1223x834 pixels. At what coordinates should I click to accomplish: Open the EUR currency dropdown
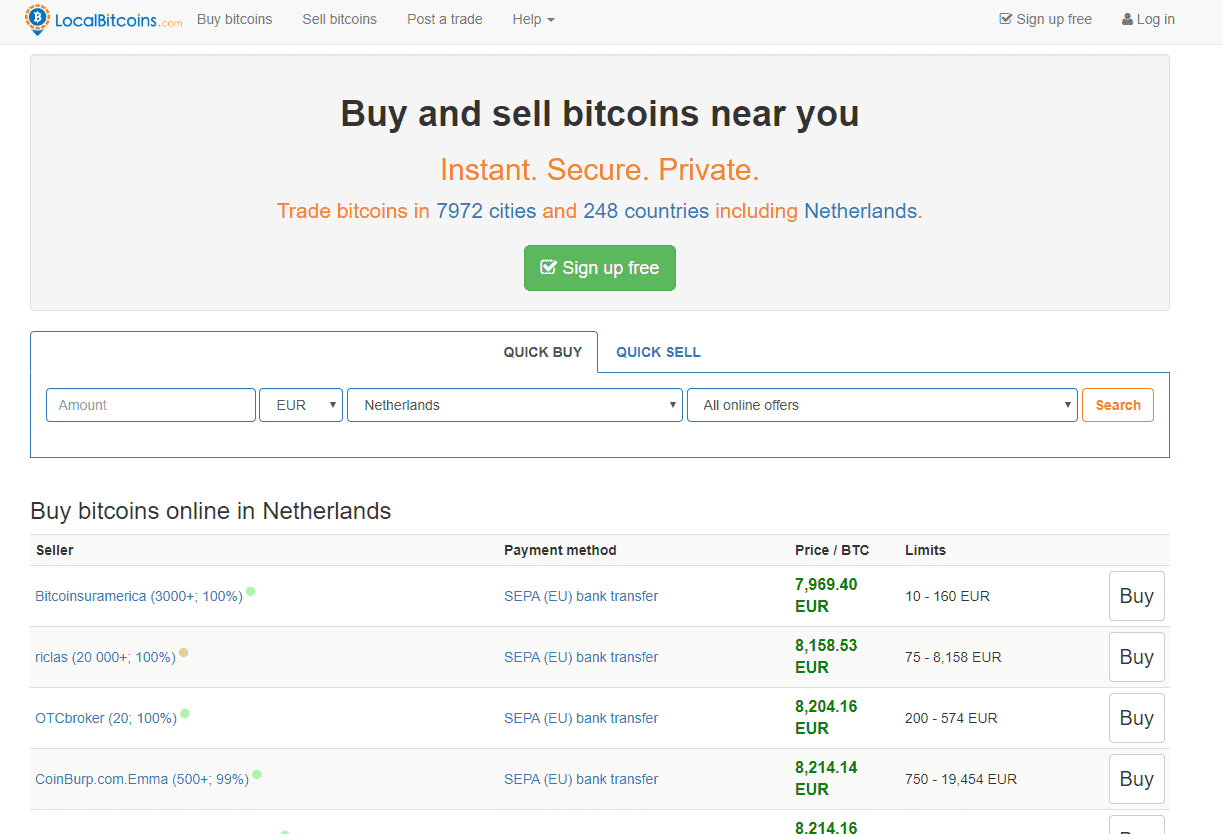click(301, 405)
